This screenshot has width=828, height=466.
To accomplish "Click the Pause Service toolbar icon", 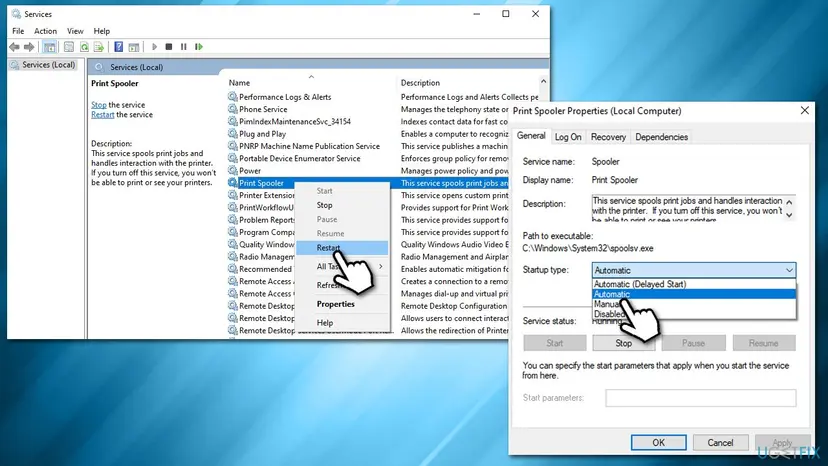I will 183,47.
